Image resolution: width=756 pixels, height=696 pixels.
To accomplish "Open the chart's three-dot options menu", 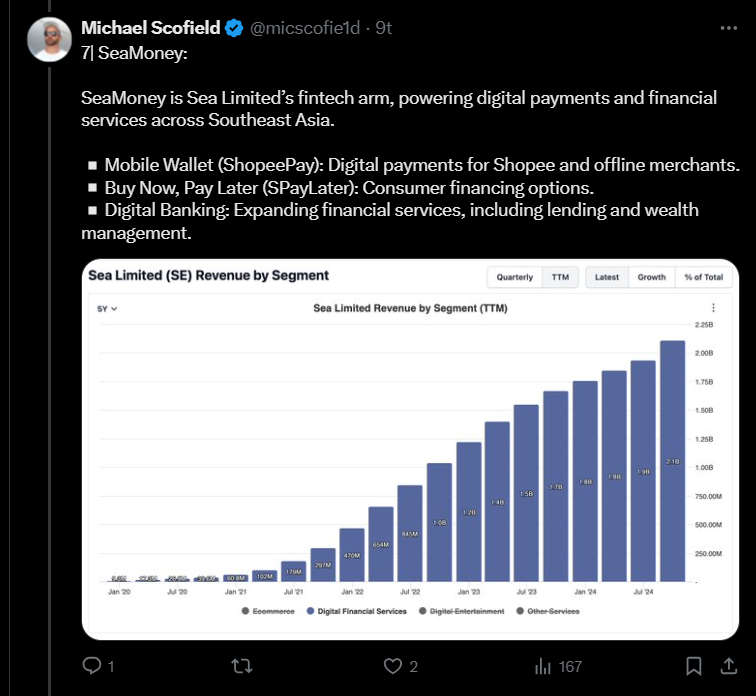I will (x=713, y=308).
